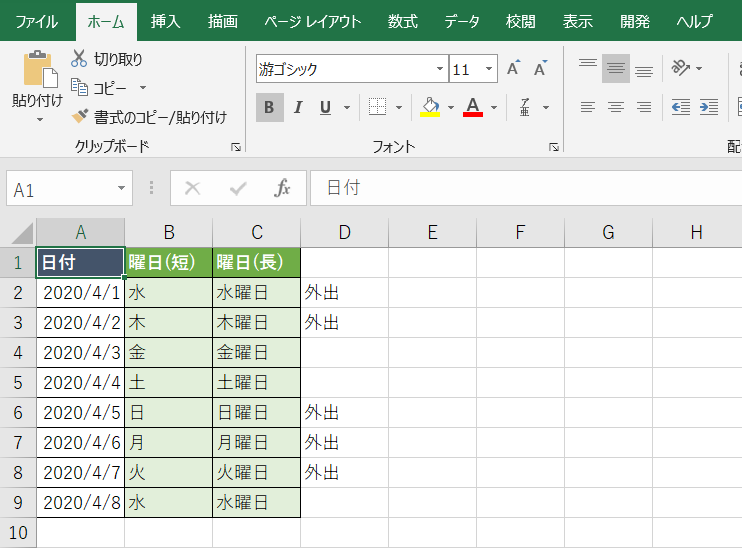
Task: Open the font name dropdown
Action: (x=440, y=69)
